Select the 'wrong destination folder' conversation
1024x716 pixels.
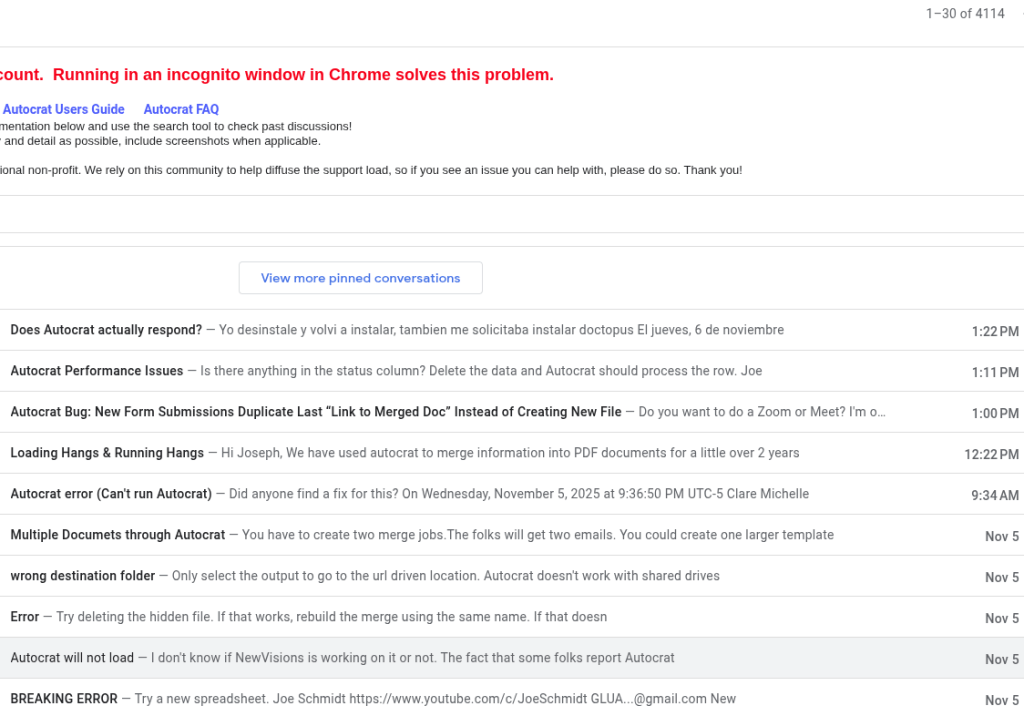tap(83, 576)
